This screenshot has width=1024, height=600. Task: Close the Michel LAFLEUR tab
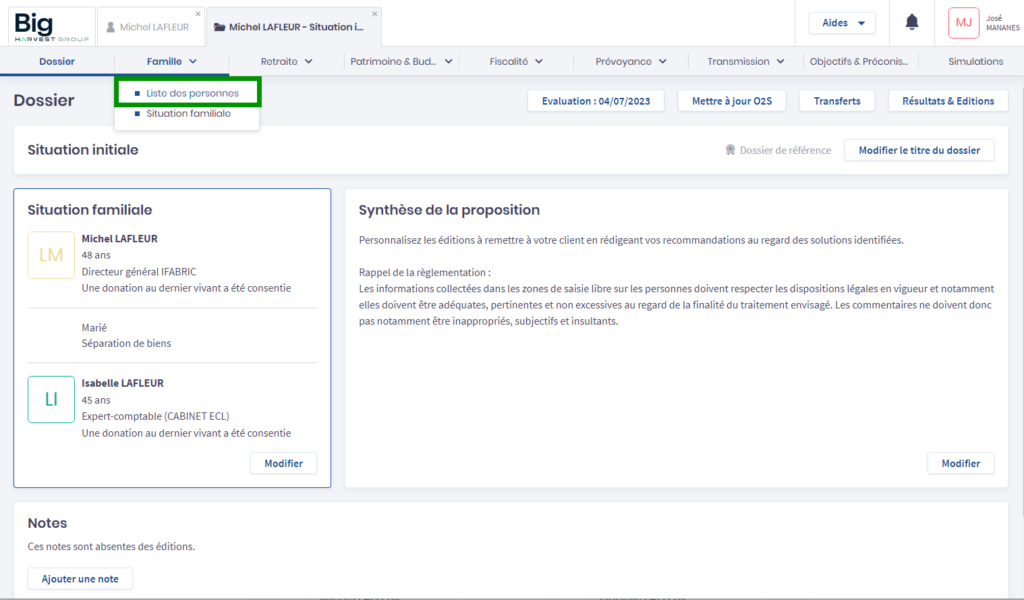coord(198,13)
